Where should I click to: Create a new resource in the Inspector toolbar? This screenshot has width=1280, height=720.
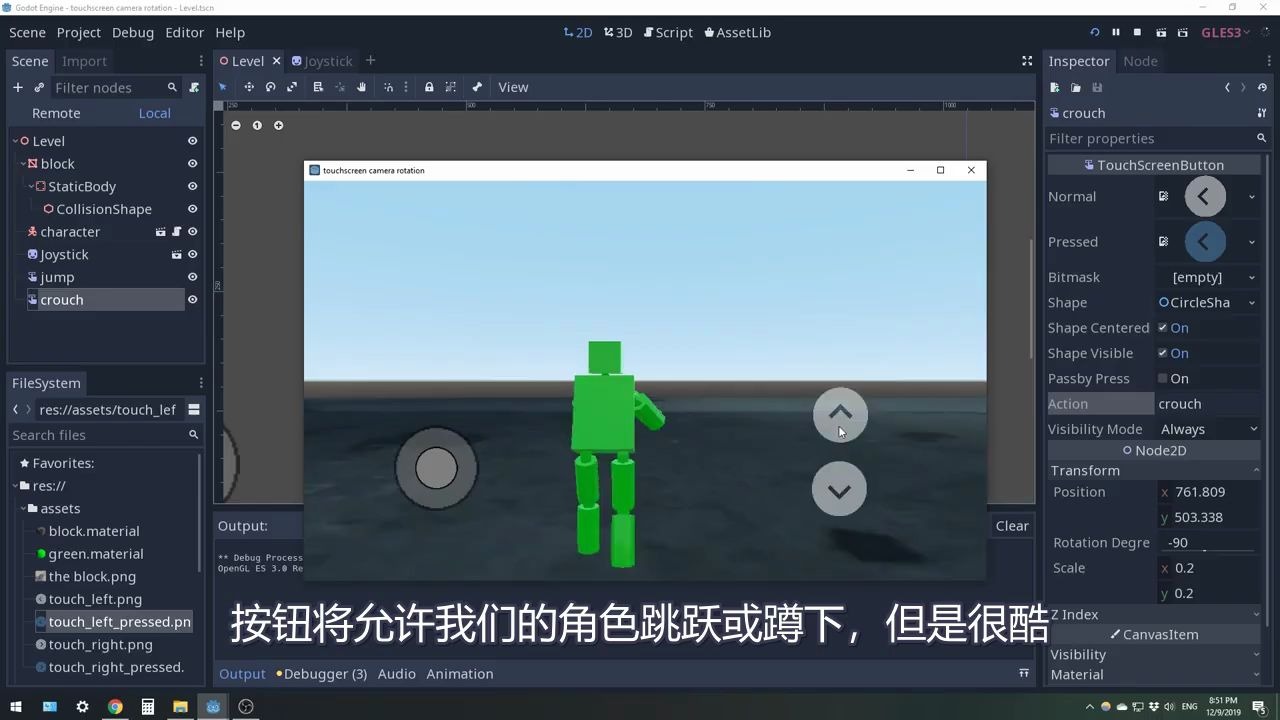point(1054,88)
